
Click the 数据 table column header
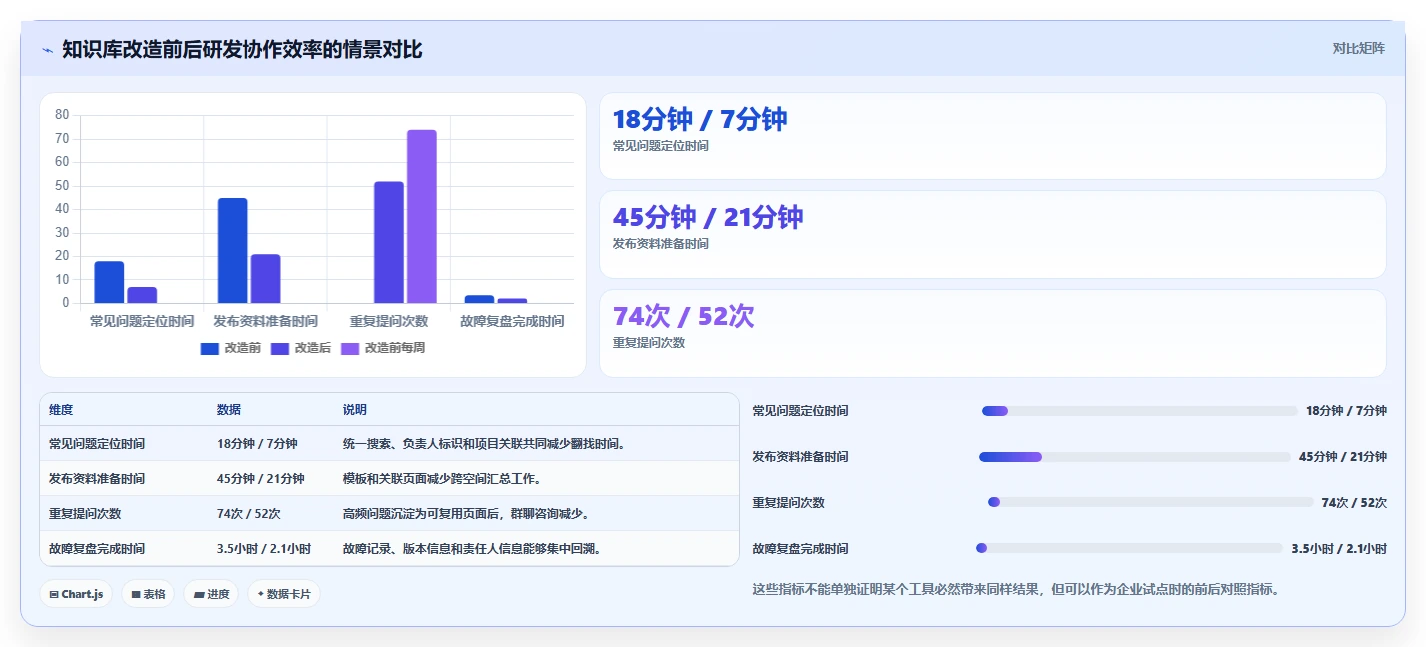coord(229,410)
